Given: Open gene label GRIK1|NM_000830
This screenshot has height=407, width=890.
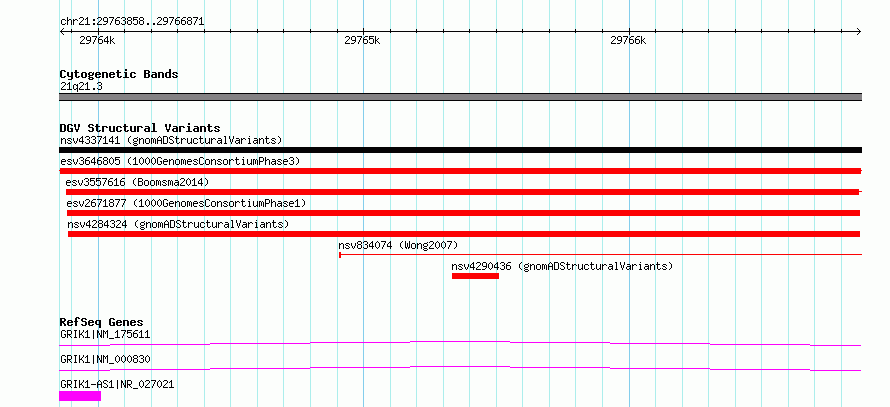Looking at the screenshot, I should [x=105, y=359].
